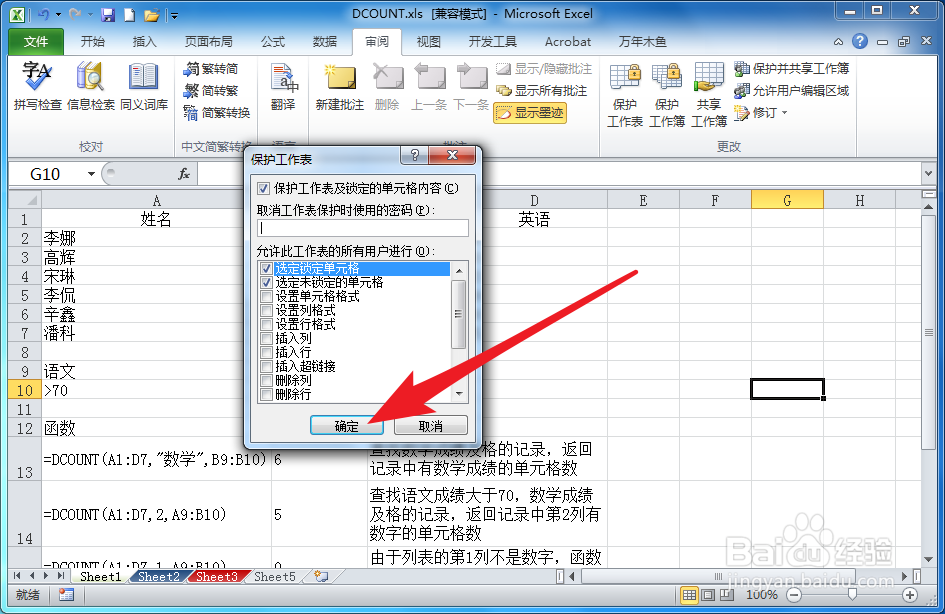
Task: Click the Save icon in quick access toolbar
Action: (x=108, y=14)
